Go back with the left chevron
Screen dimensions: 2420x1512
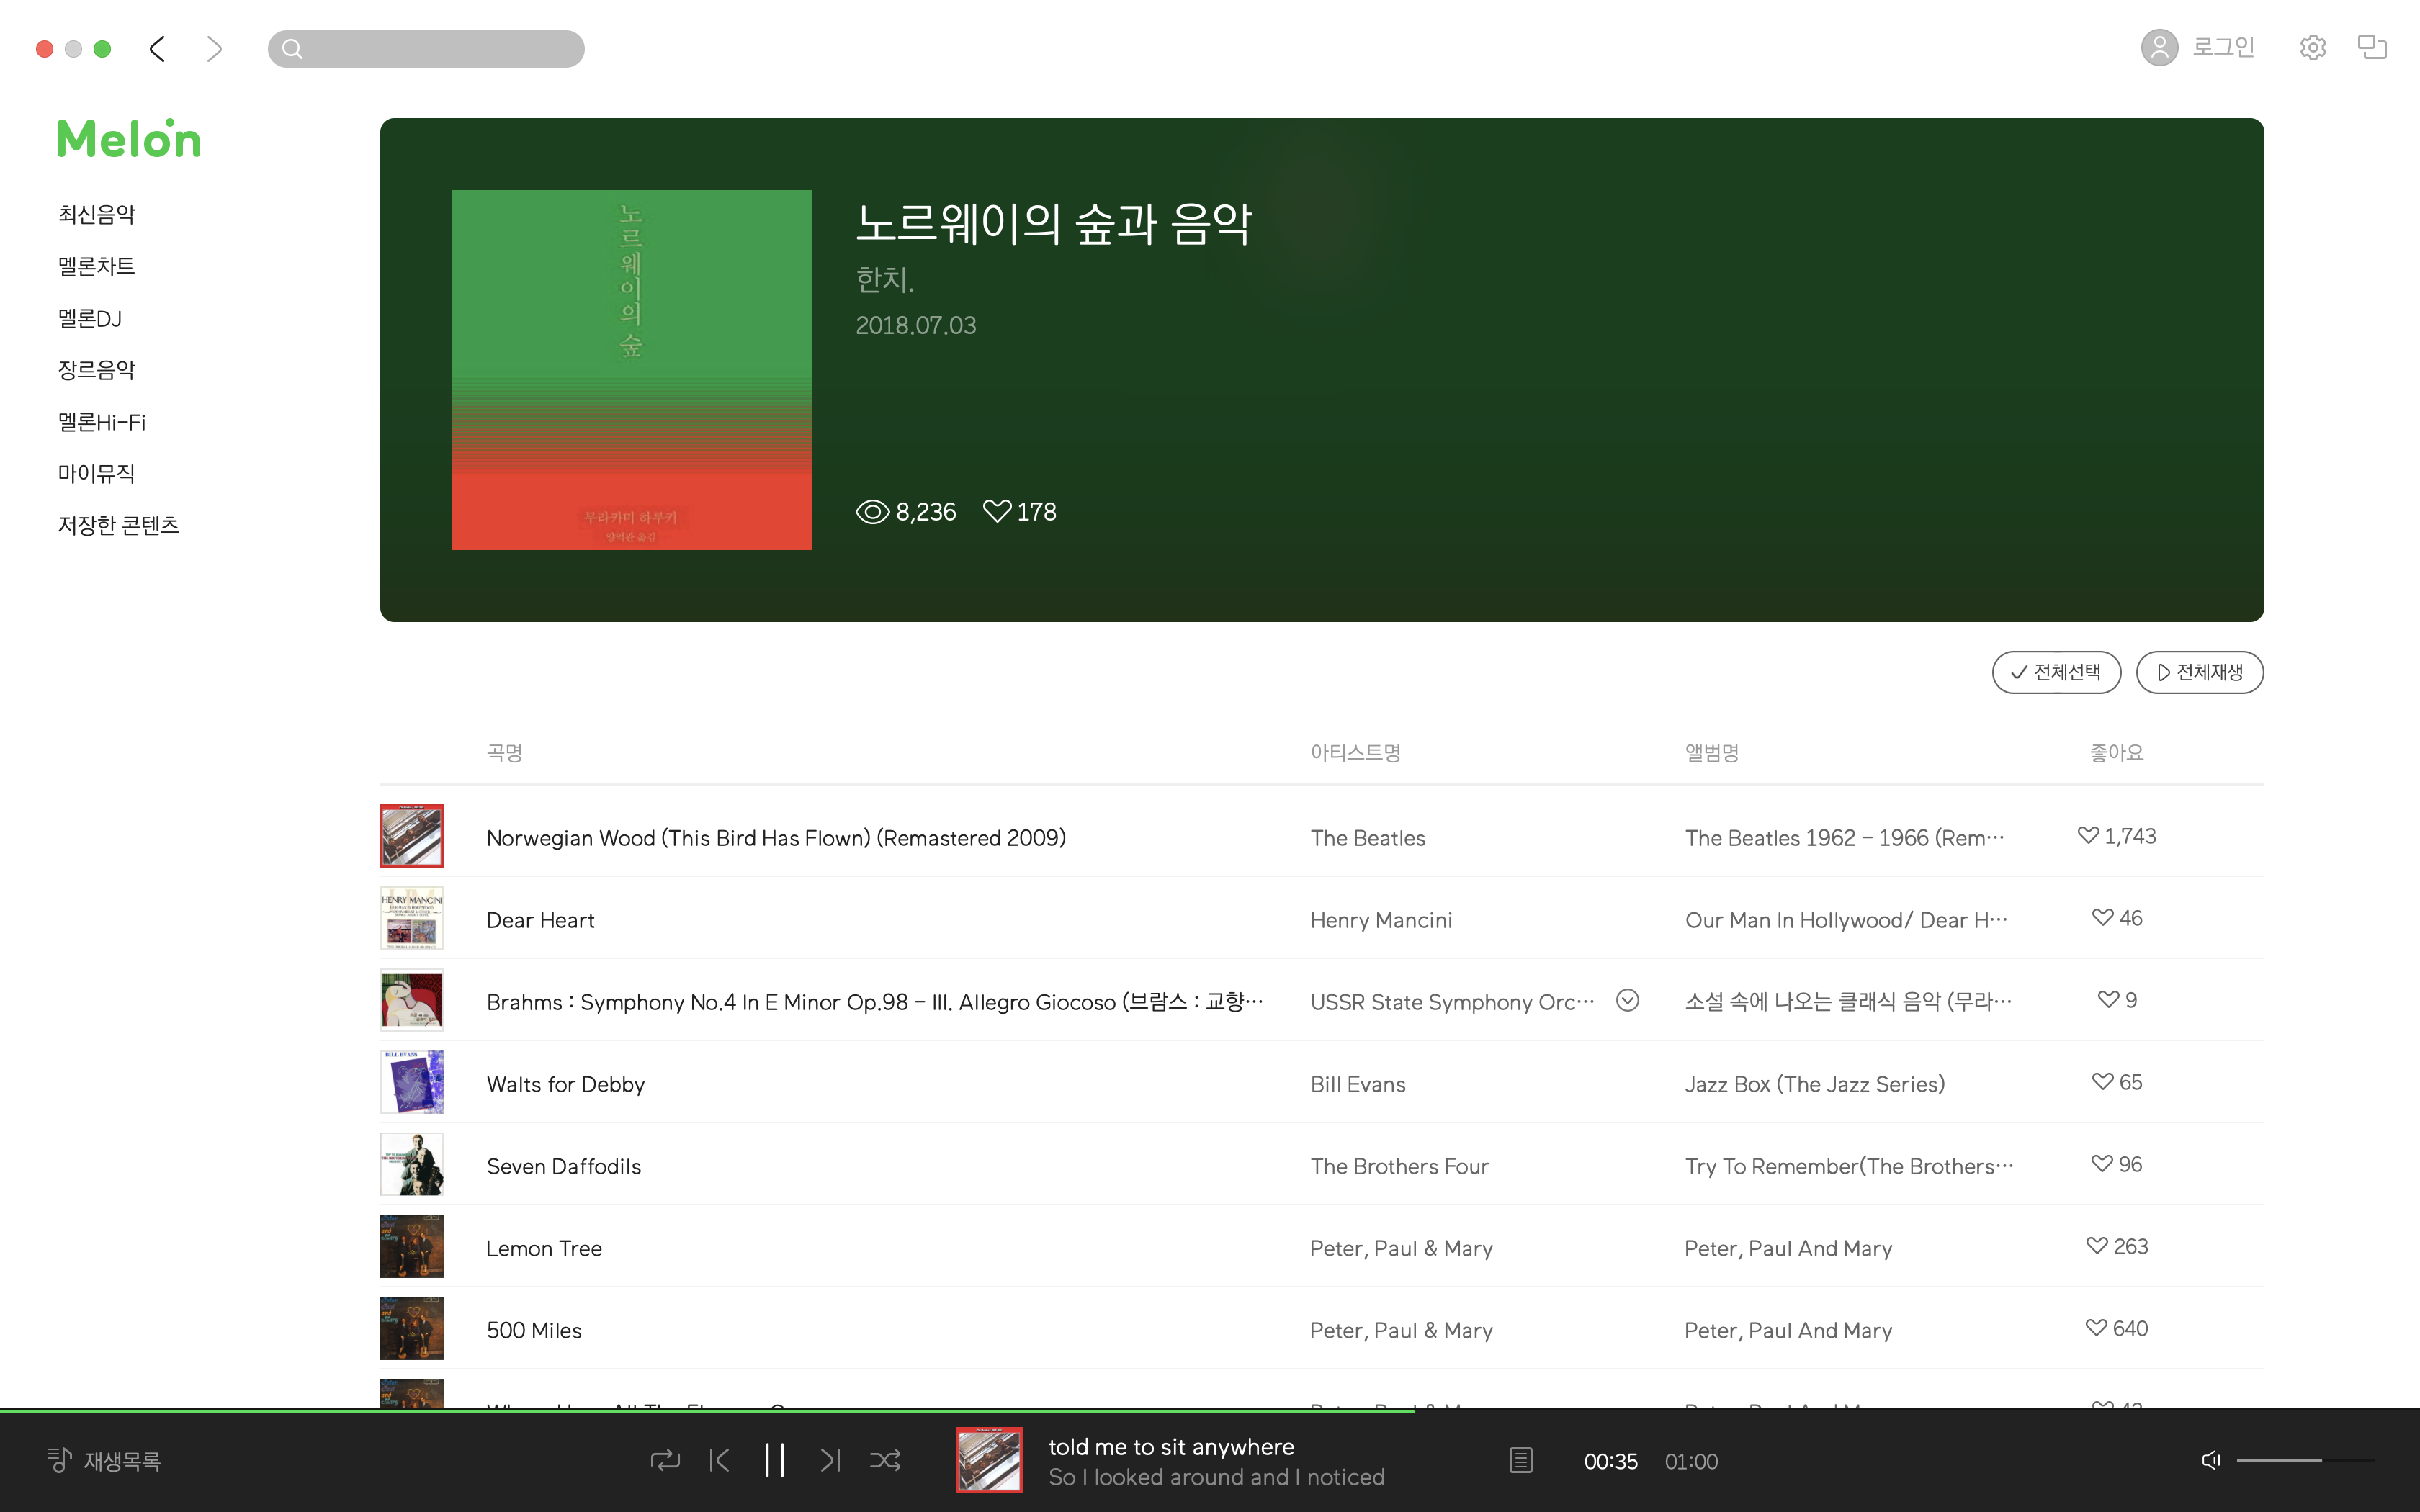[157, 49]
